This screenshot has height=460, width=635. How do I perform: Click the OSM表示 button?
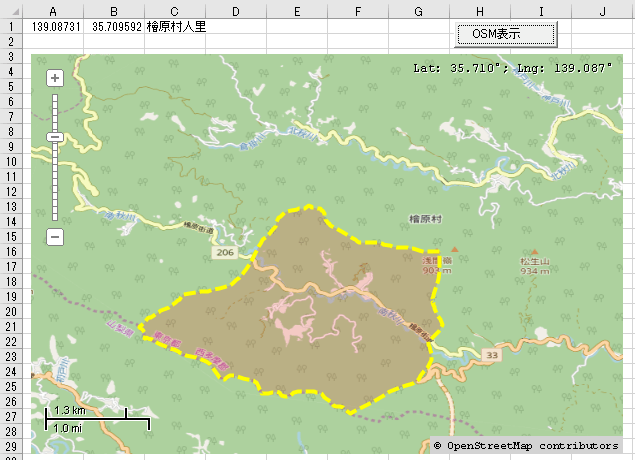pyautogui.click(x=505, y=34)
